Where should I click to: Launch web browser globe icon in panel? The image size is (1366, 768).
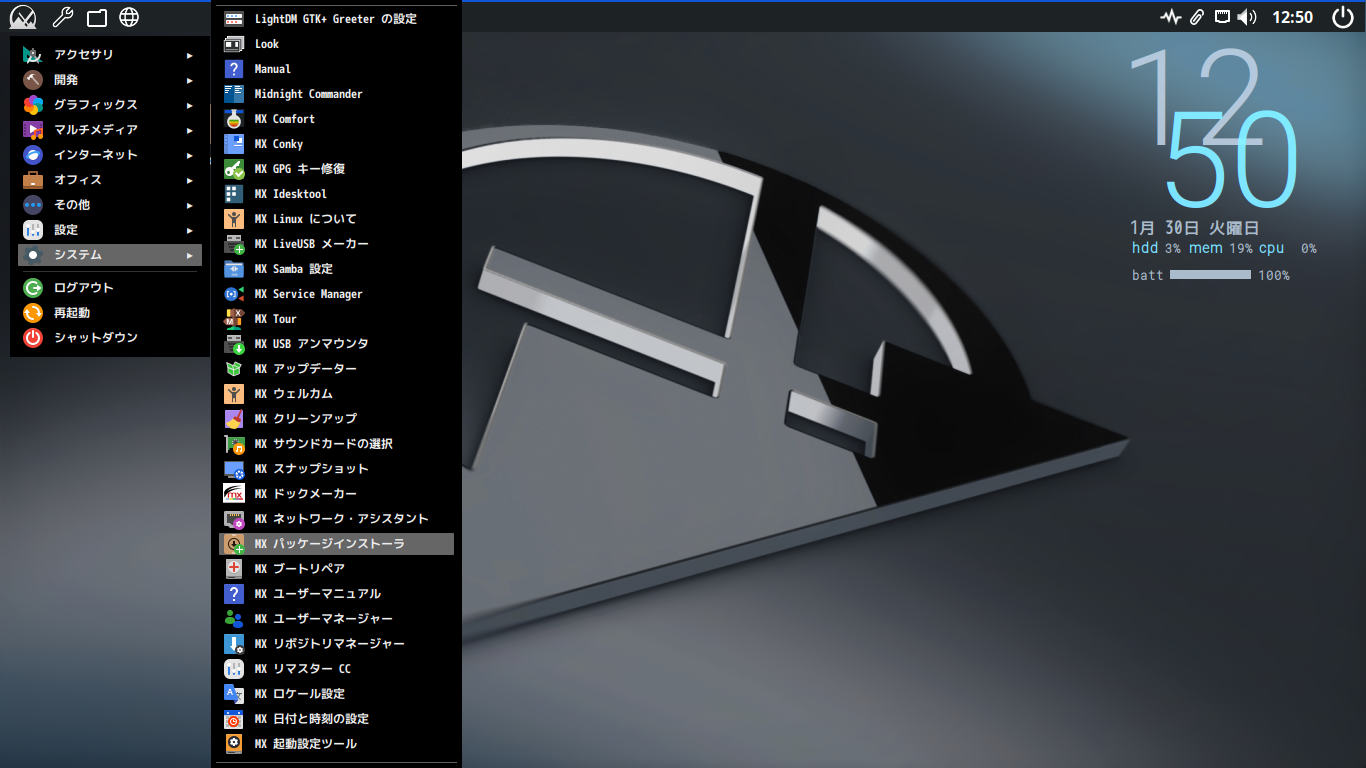(x=129, y=17)
